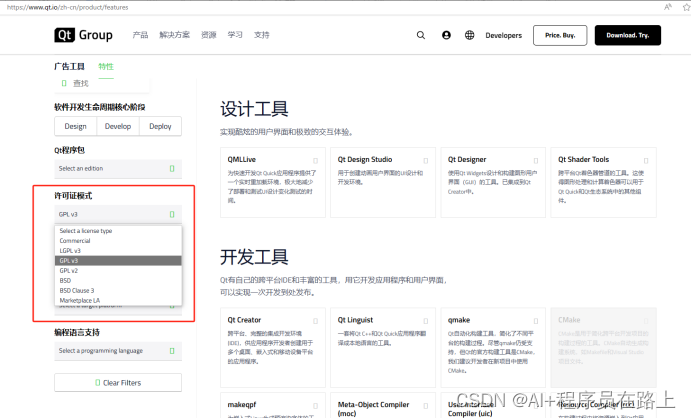Open the QMLLive feature card
The width and height of the screenshot is (691, 419).
tap(273, 182)
